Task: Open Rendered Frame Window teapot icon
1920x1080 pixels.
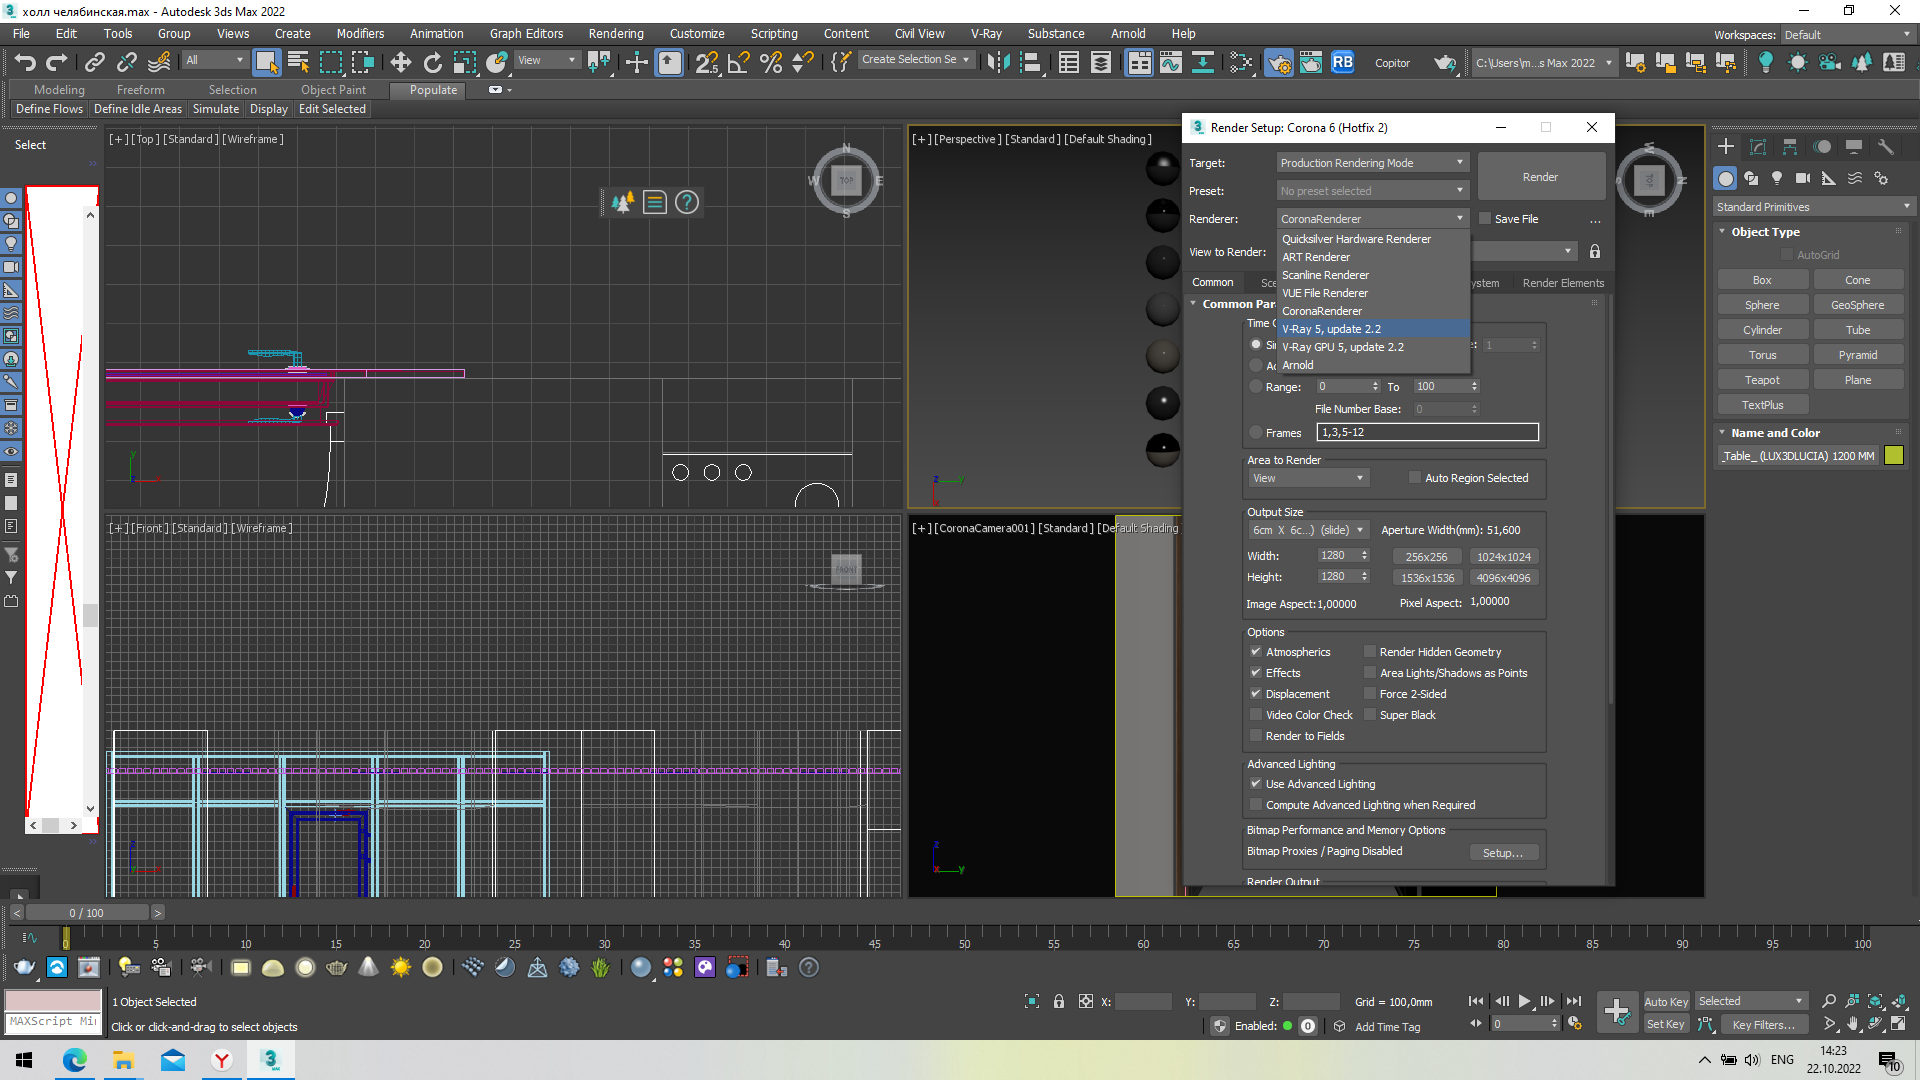Action: pyautogui.click(x=1311, y=62)
